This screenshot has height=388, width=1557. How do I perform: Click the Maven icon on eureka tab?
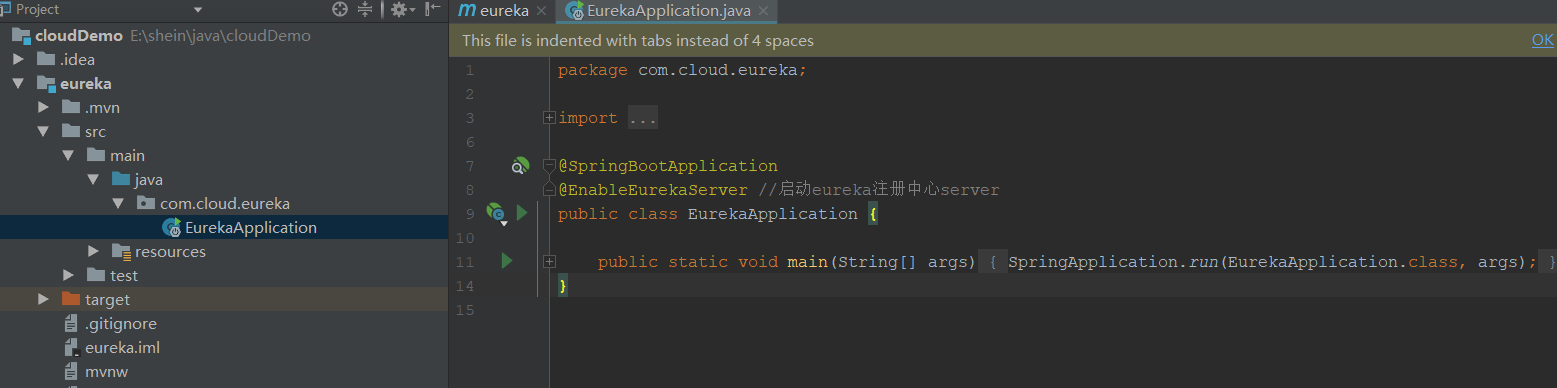[x=466, y=10]
